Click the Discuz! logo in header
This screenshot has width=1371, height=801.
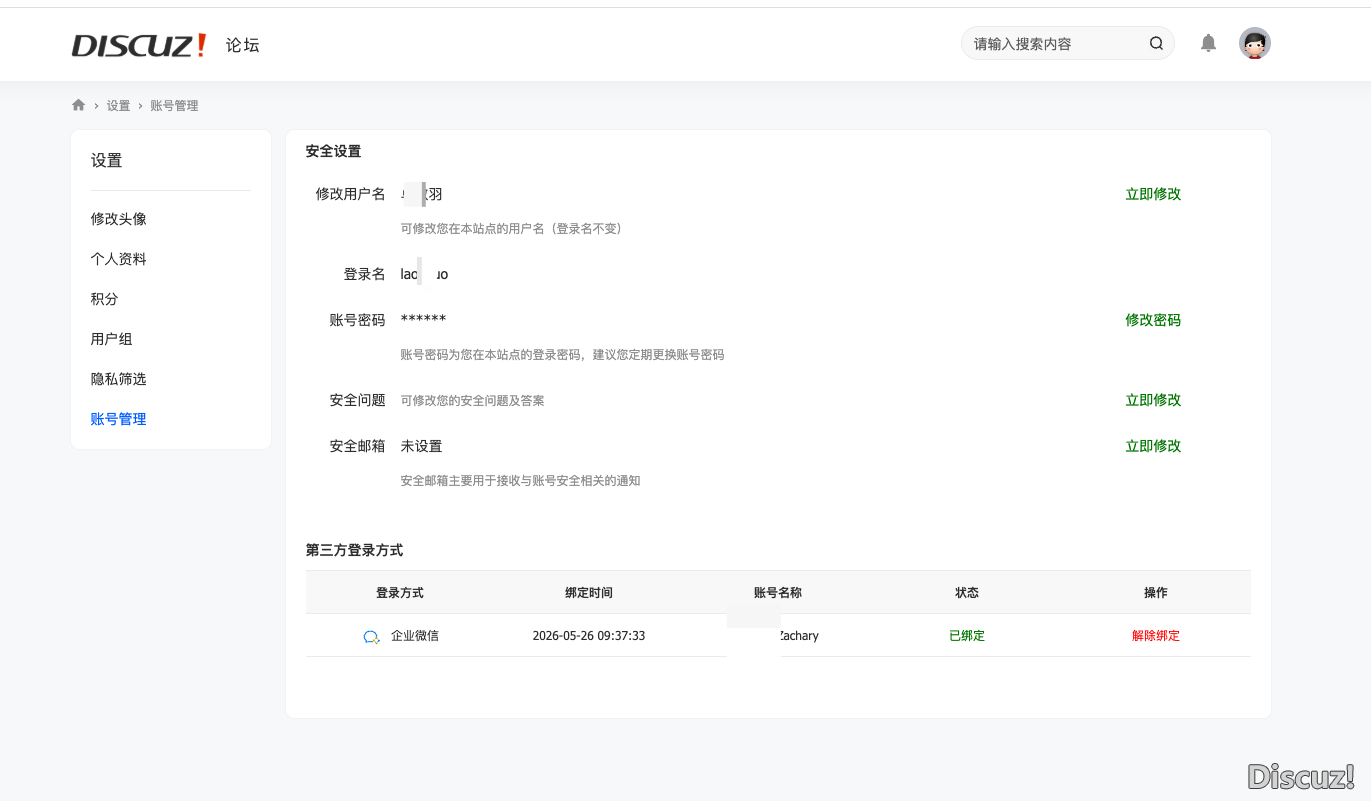[139, 45]
